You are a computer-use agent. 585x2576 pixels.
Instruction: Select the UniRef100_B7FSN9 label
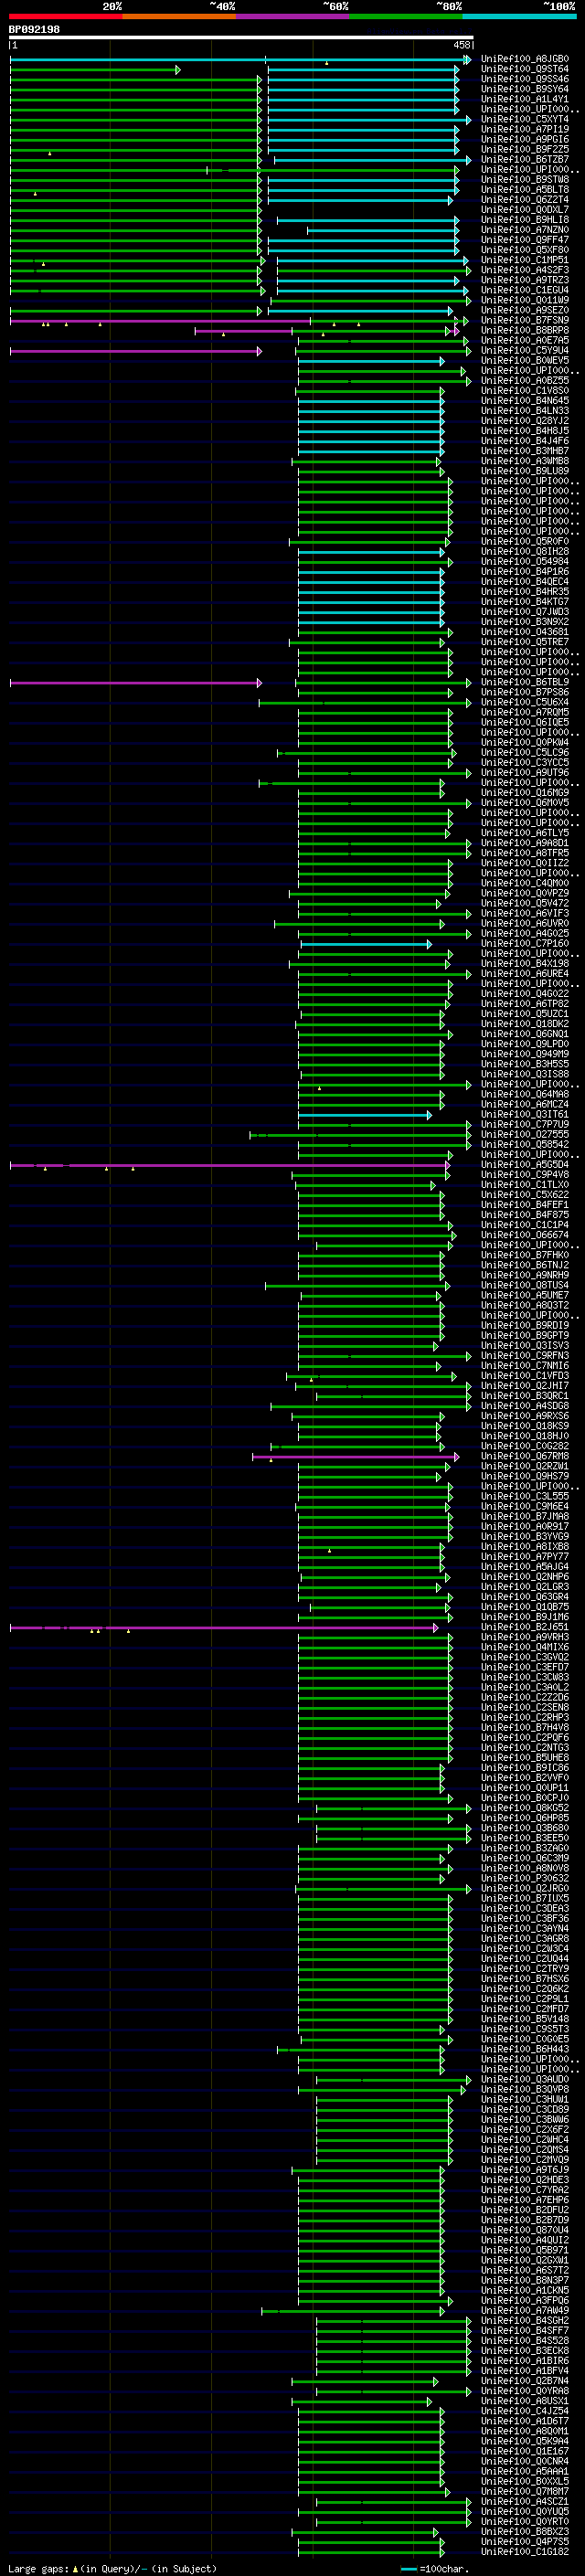pyautogui.click(x=525, y=320)
